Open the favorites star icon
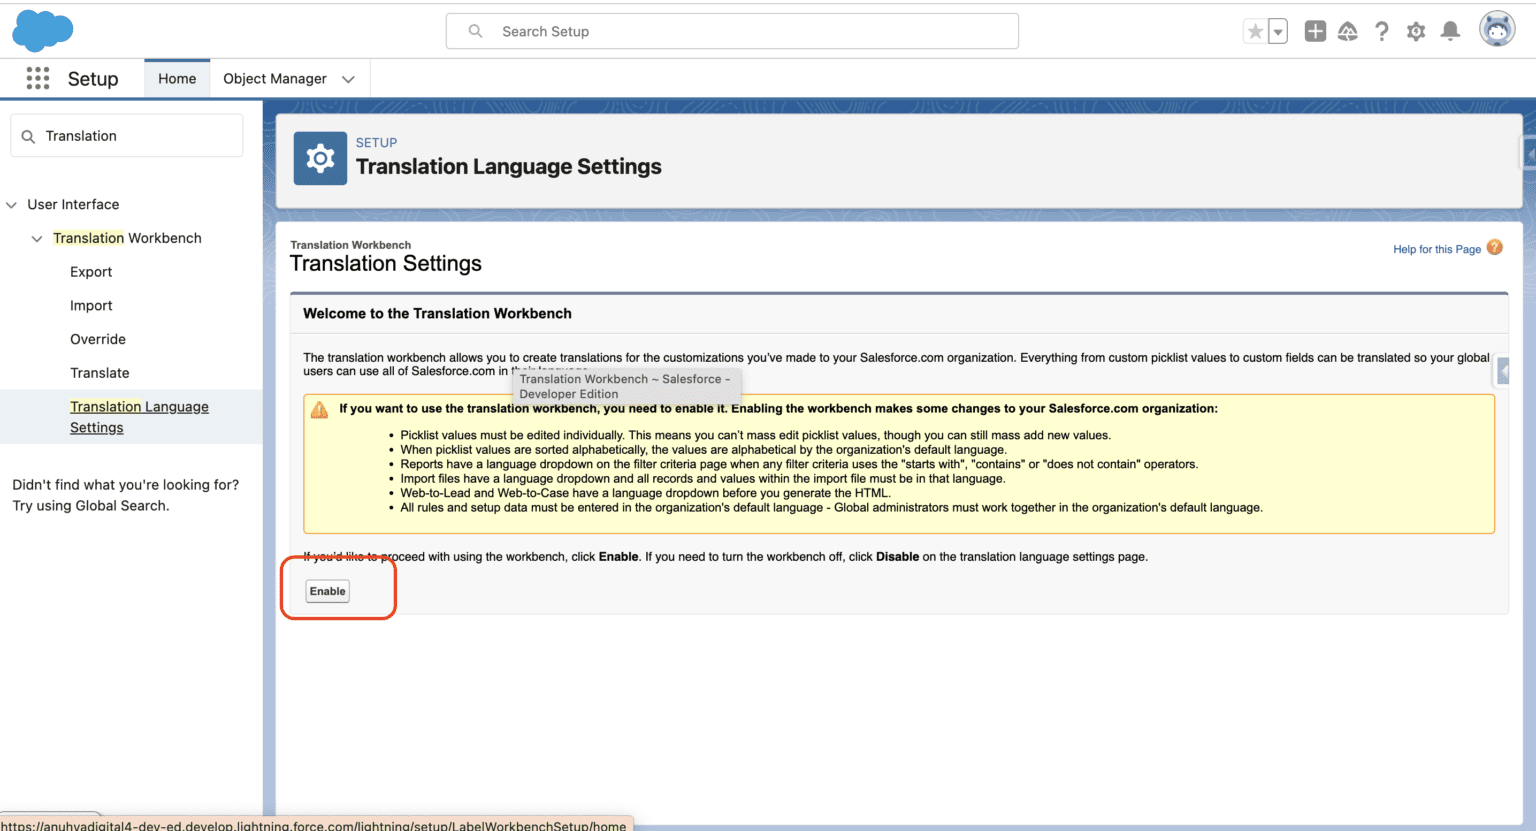The width and height of the screenshot is (1536, 831). coord(1255,31)
